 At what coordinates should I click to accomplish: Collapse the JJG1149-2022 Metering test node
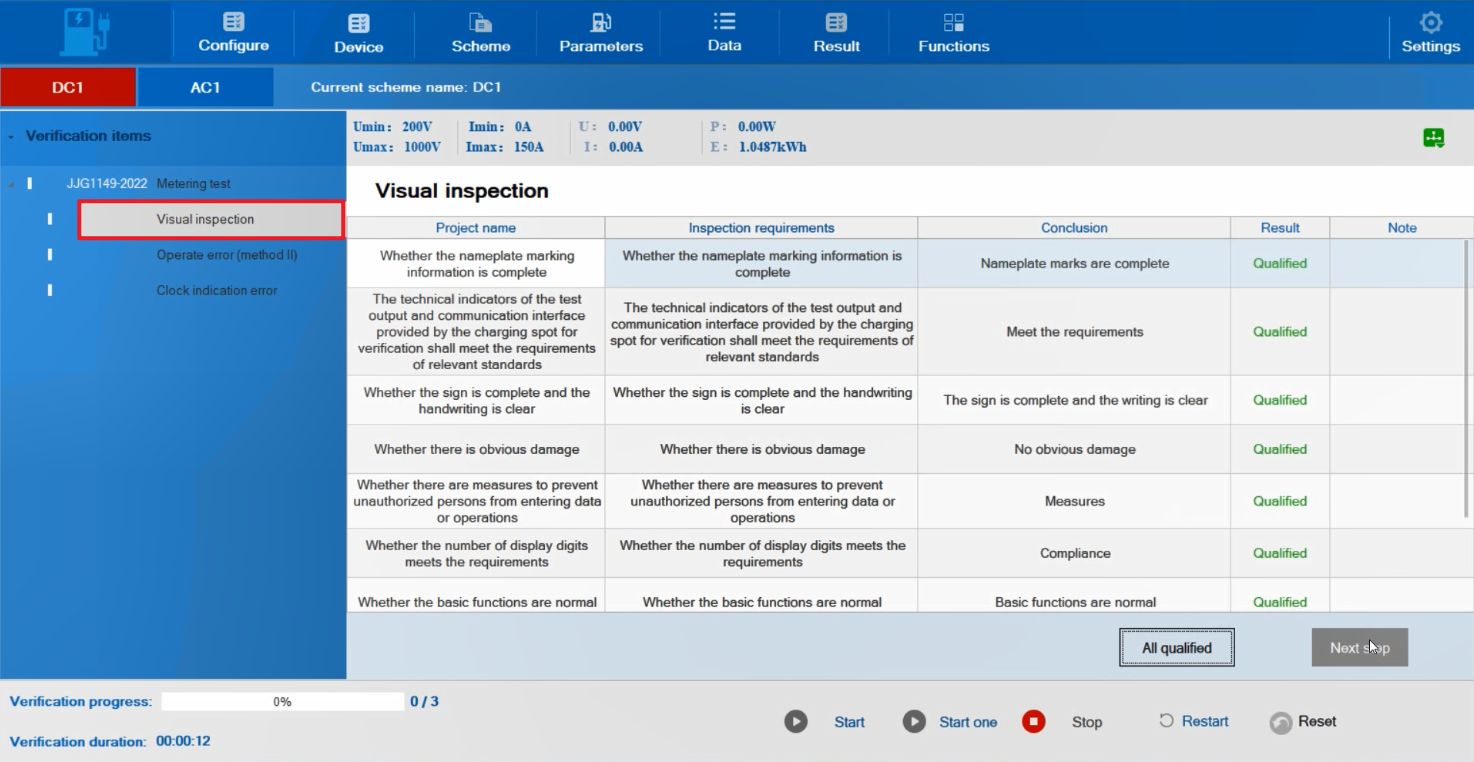pos(12,184)
